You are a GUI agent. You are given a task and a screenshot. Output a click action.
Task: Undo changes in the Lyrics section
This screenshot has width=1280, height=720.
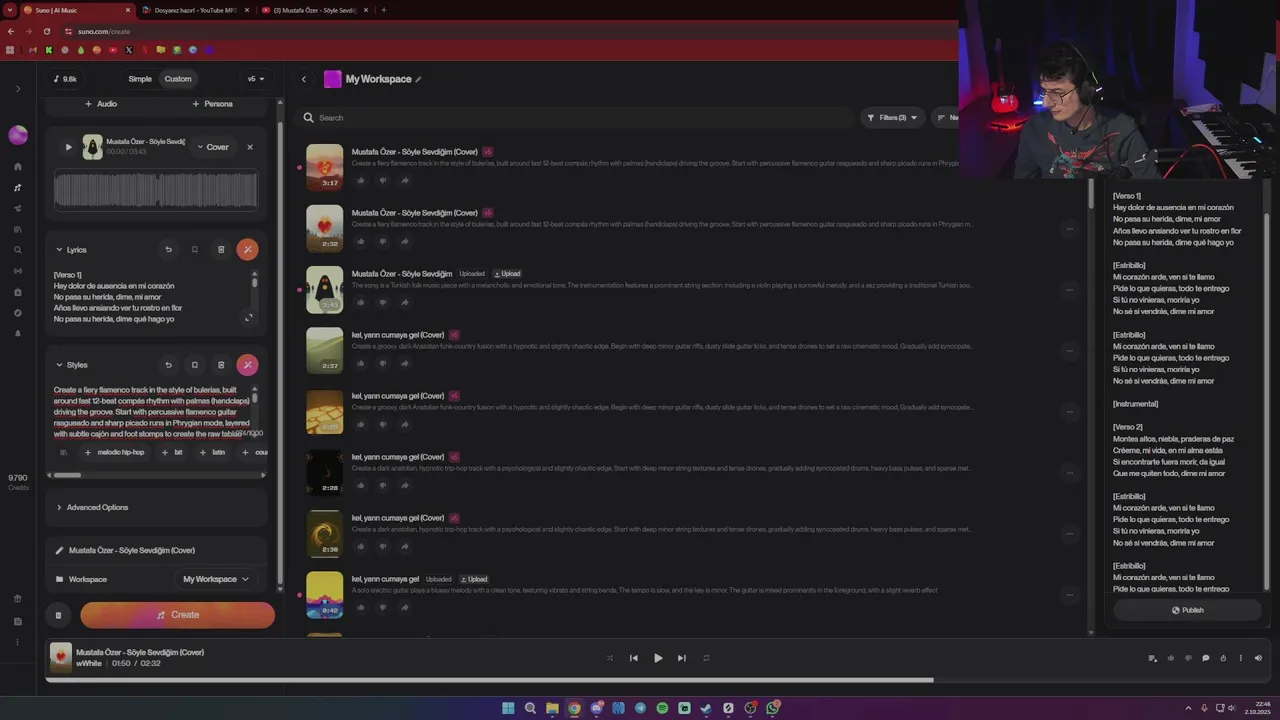click(x=168, y=249)
